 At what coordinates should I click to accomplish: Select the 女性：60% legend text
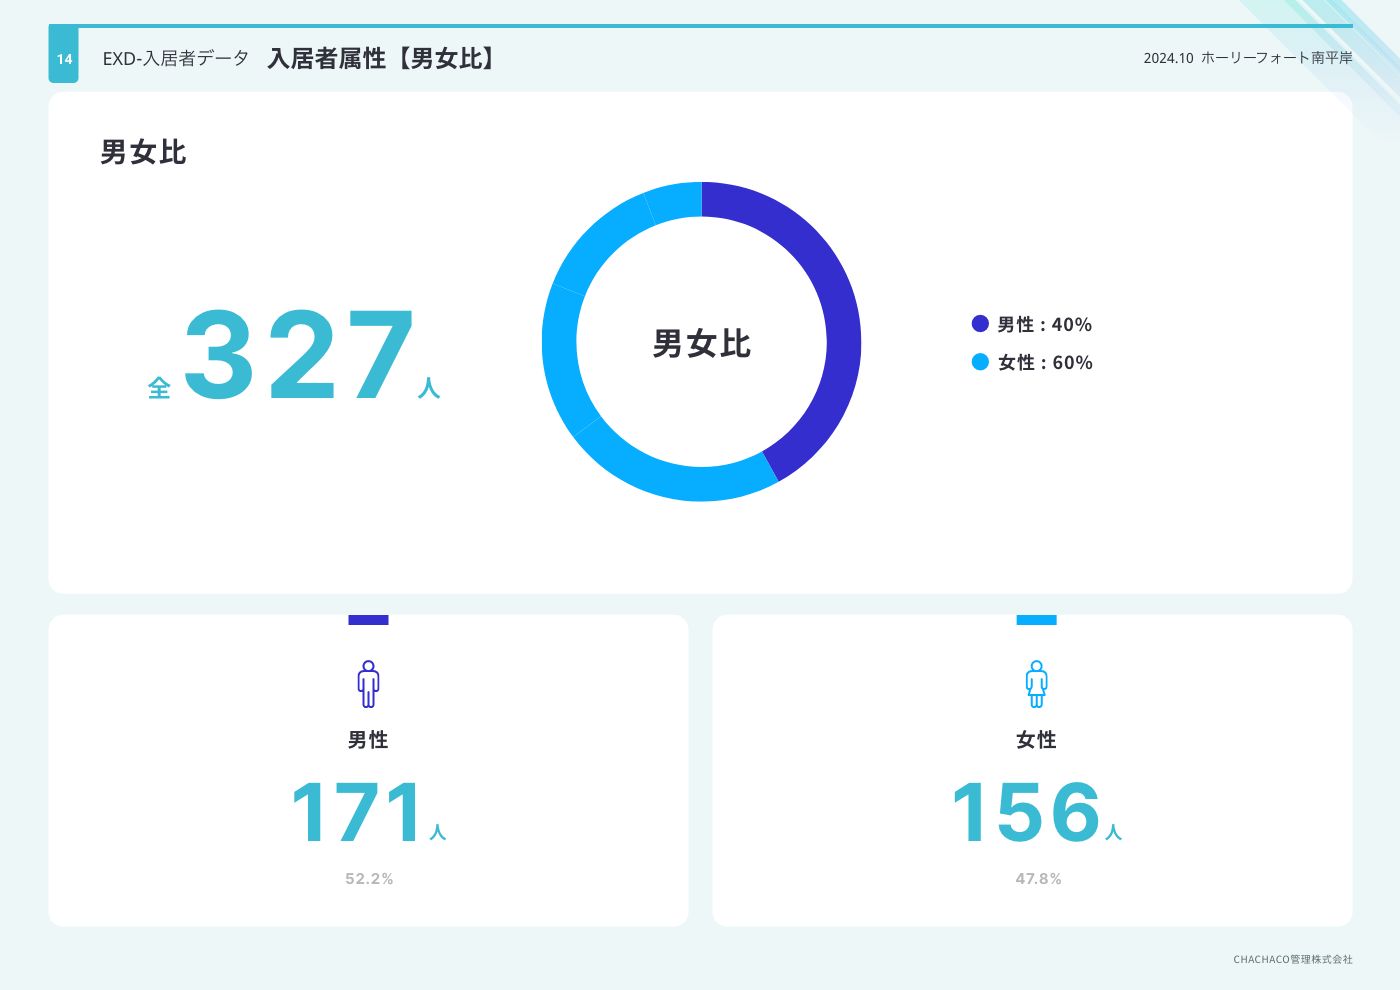1044,362
